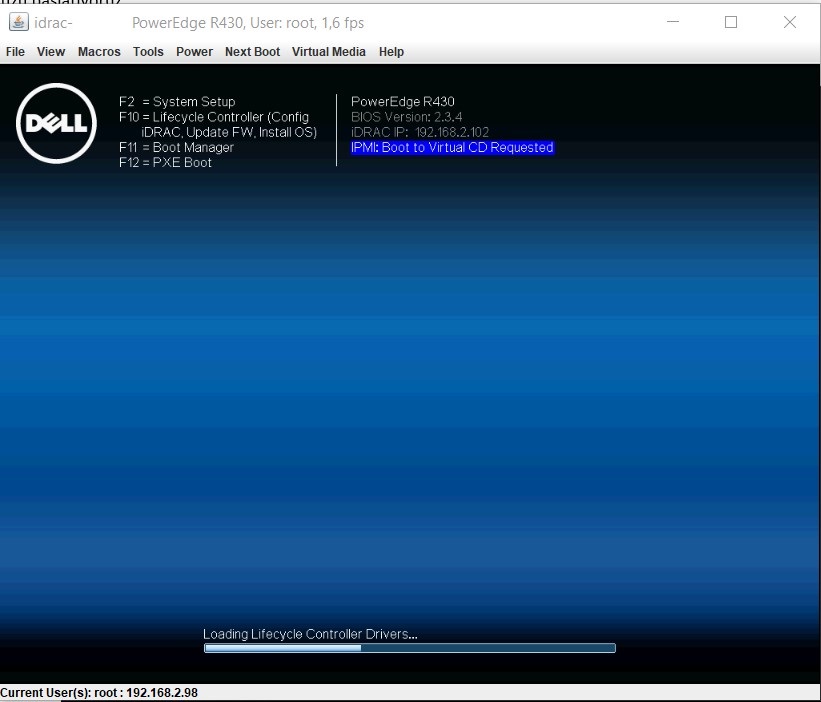Click the window title 'PowerEdge R430, User: root, 1,6 fps'

pyautogui.click(x=248, y=23)
